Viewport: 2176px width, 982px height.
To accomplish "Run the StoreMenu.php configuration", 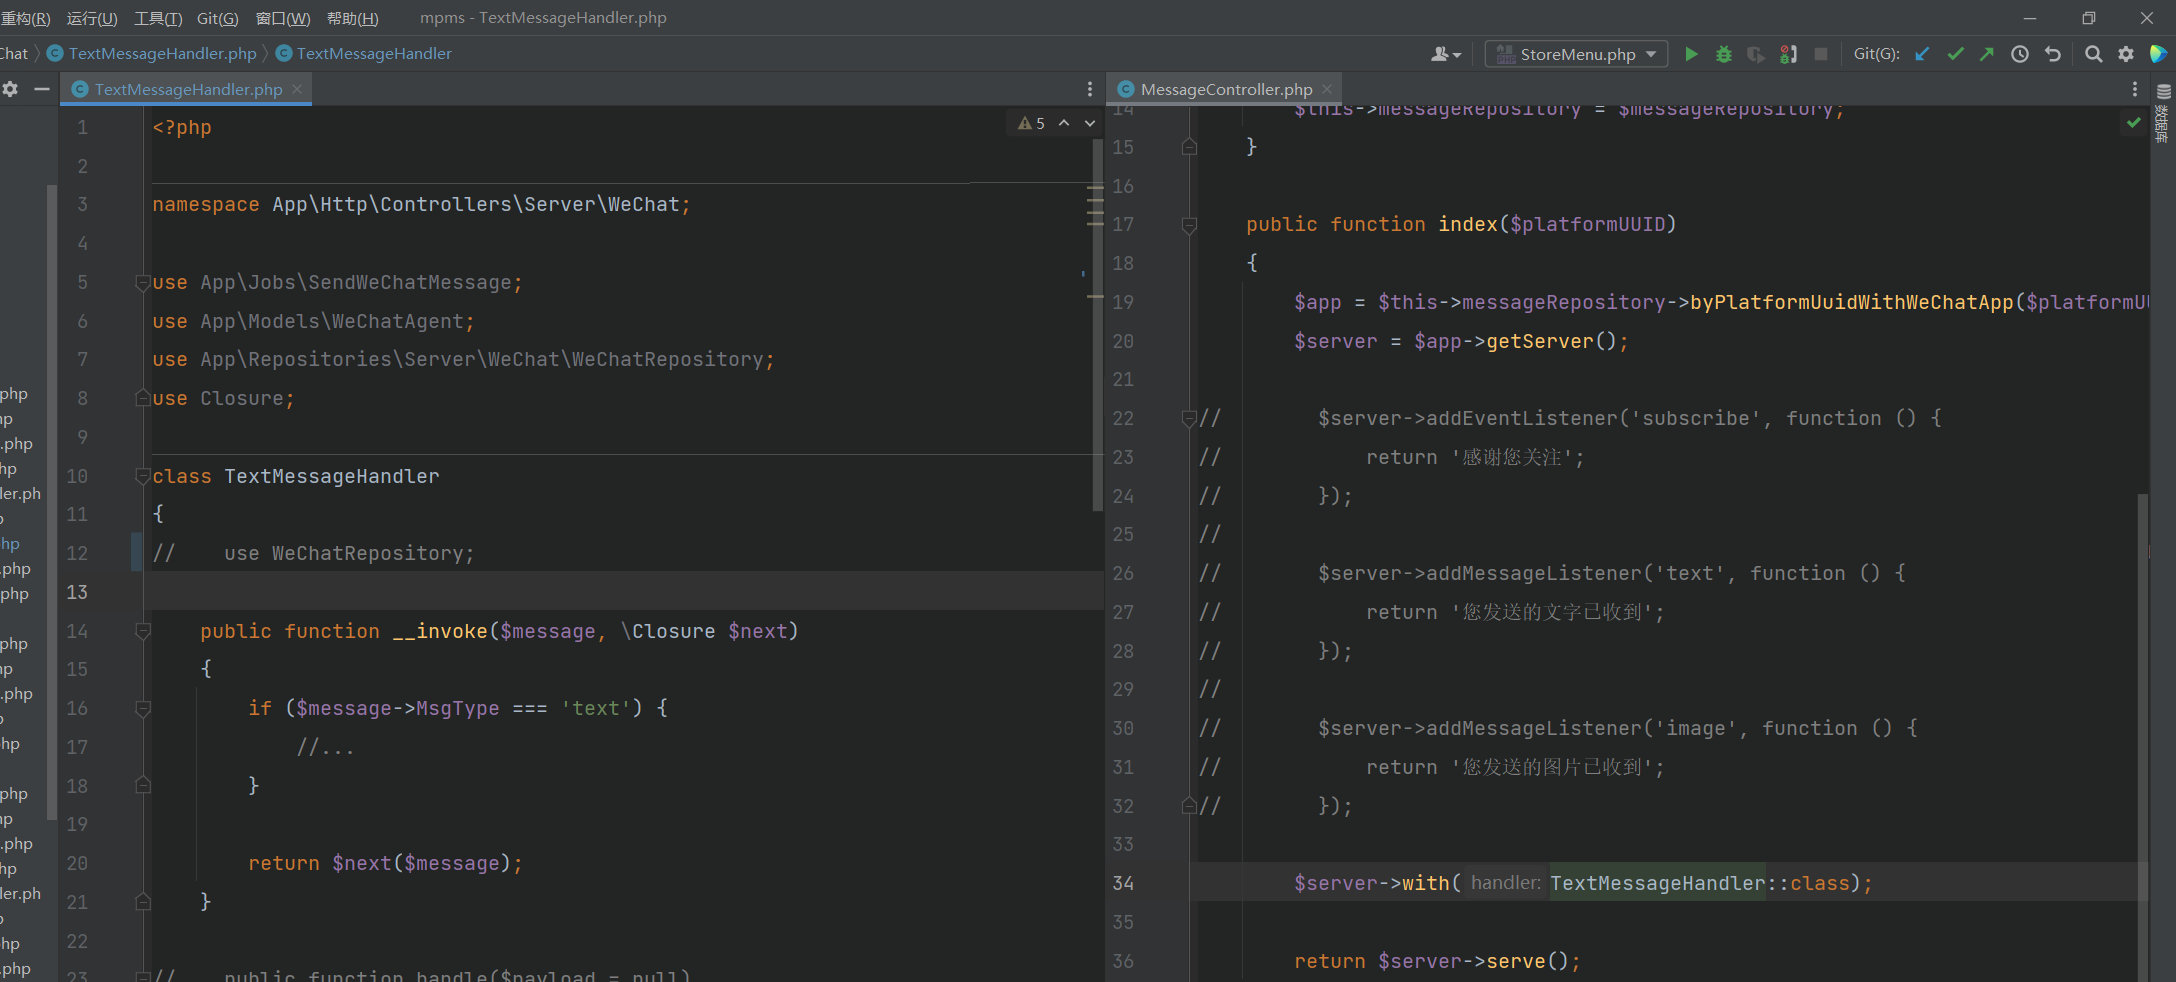I will point(1691,54).
